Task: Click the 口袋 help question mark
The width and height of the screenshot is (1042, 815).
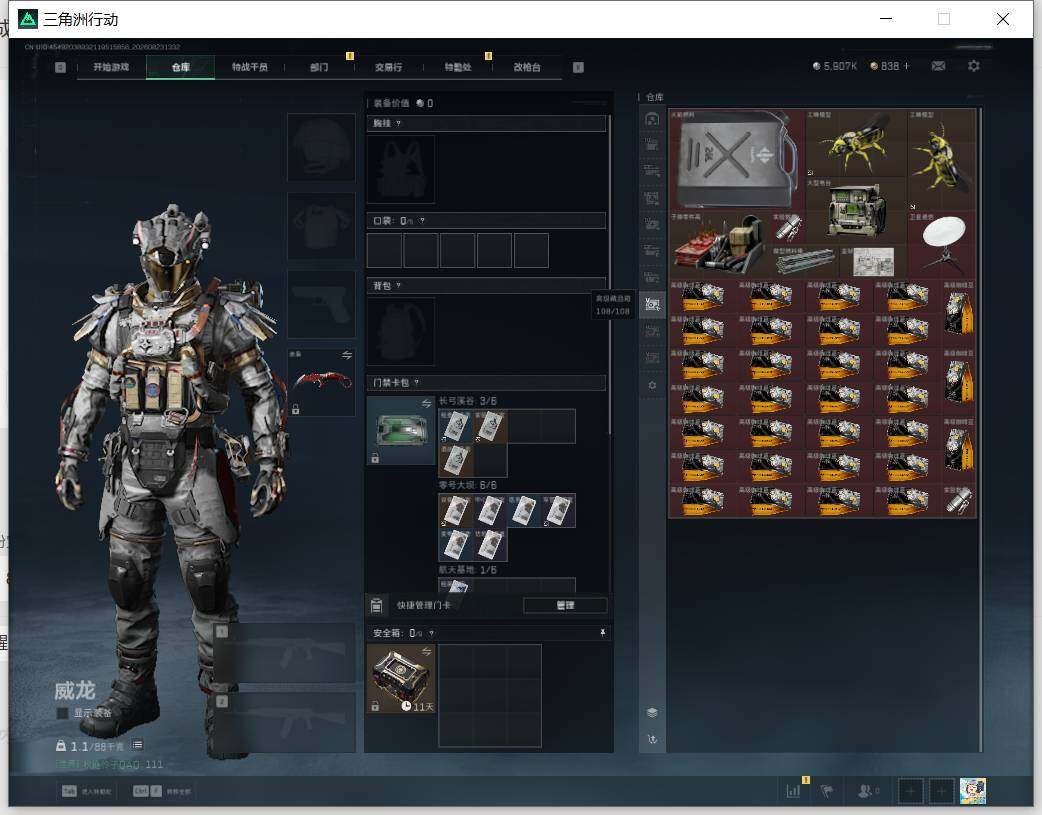Action: [422, 221]
